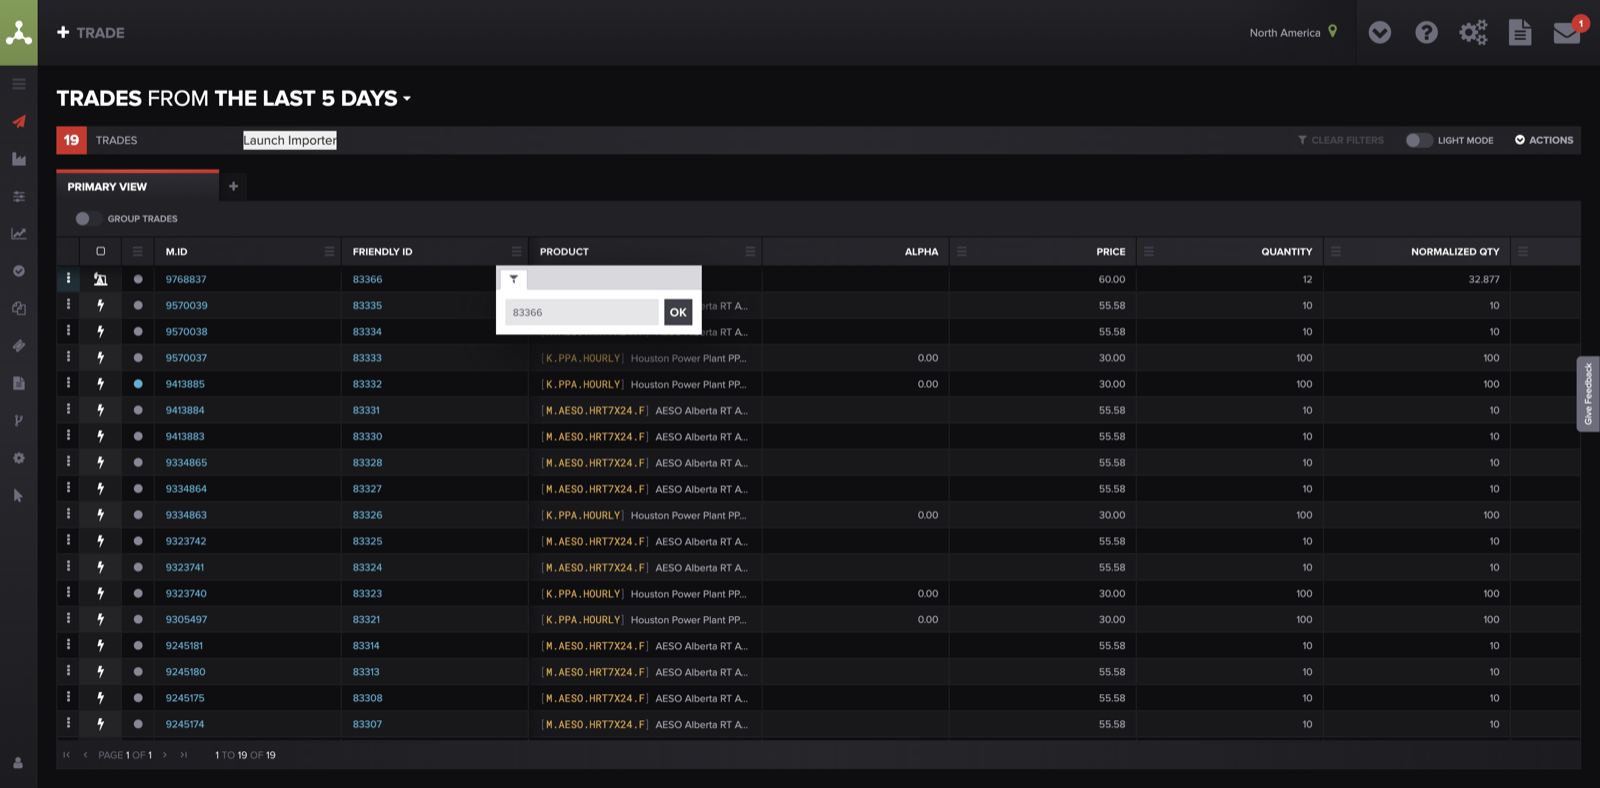Open the user profile icon at sidebar bottom
Screen dimensions: 1600x788
point(18,763)
